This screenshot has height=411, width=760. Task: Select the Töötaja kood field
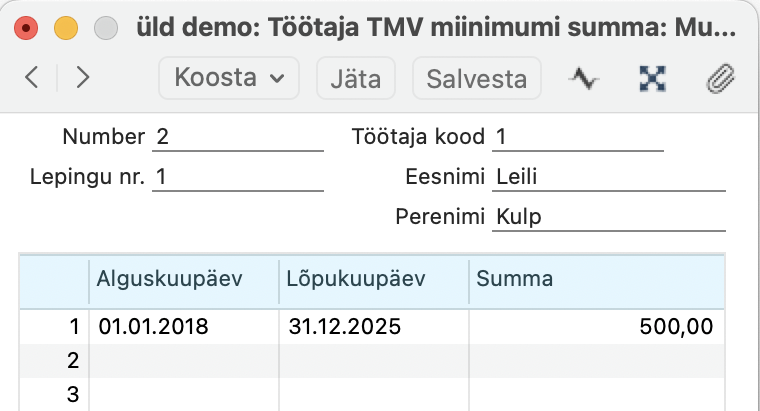[x=578, y=137]
